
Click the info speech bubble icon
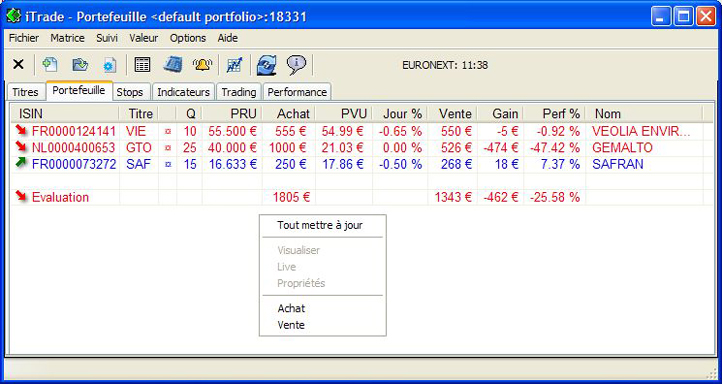(x=296, y=65)
